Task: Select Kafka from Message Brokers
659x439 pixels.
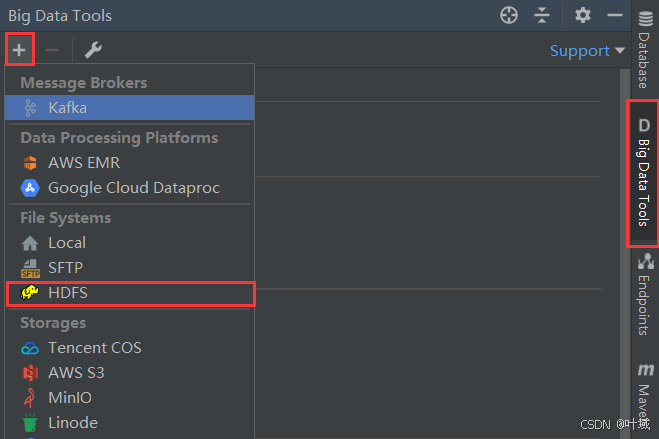Action: (67, 107)
